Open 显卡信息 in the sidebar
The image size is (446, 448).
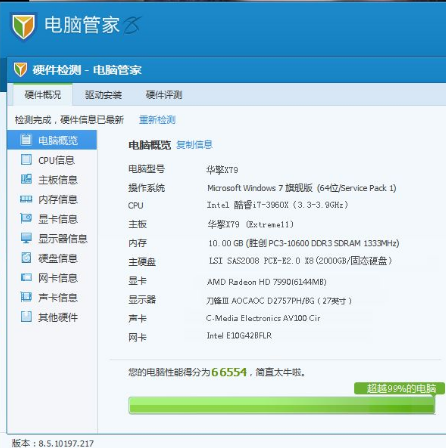coord(52,219)
